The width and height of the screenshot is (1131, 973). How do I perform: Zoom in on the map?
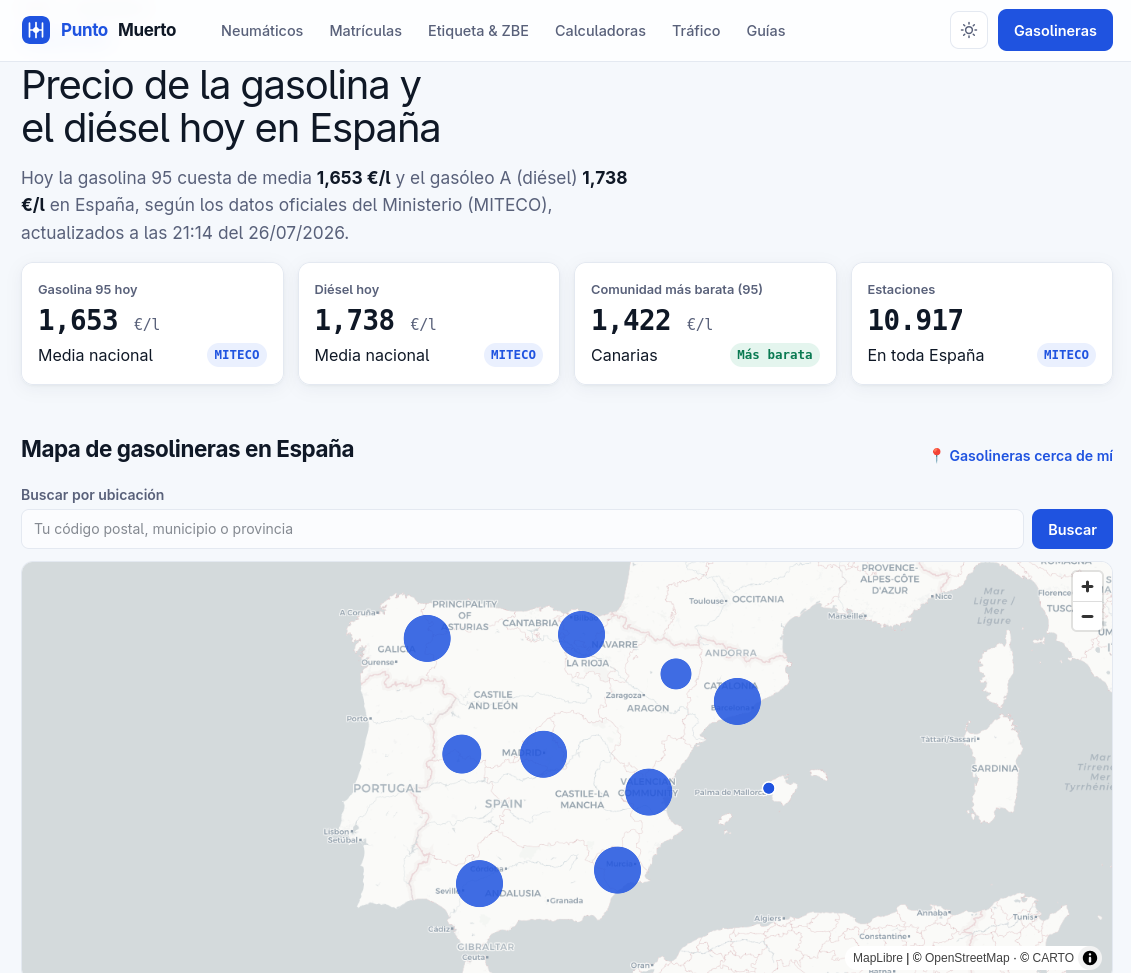pos(1087,586)
